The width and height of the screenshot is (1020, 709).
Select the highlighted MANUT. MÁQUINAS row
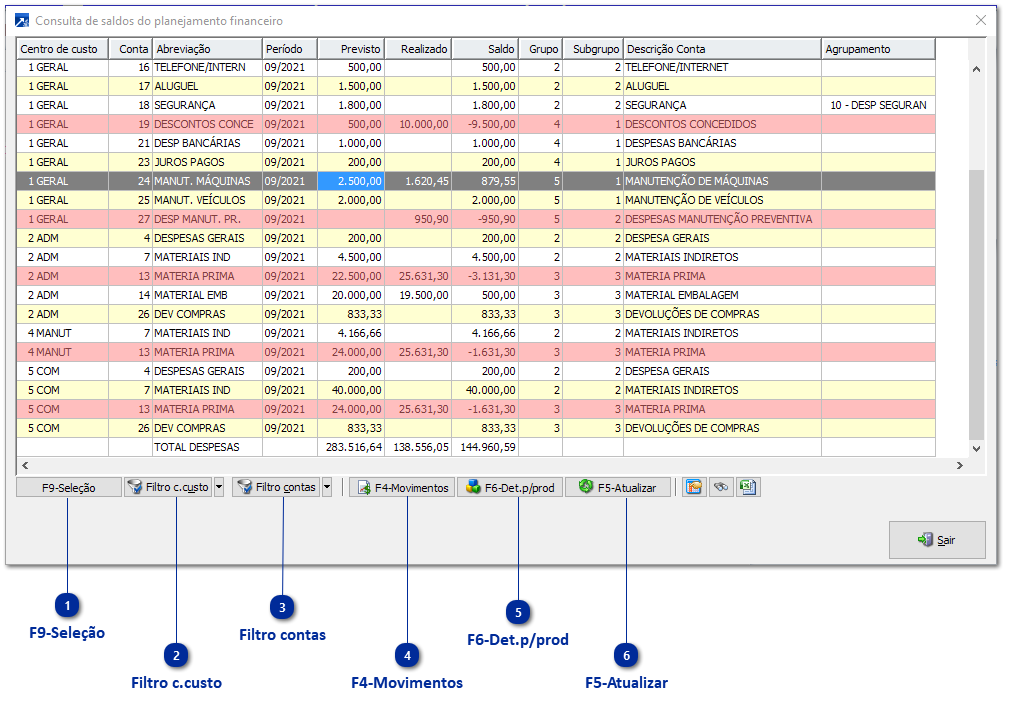coord(200,181)
